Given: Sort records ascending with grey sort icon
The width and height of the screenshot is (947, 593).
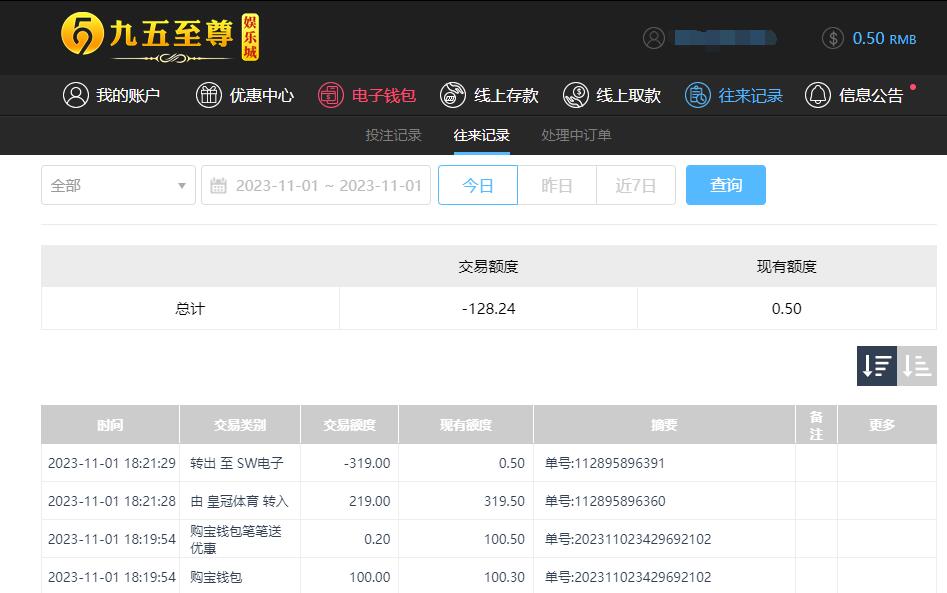Looking at the screenshot, I should pyautogui.click(x=917, y=366).
